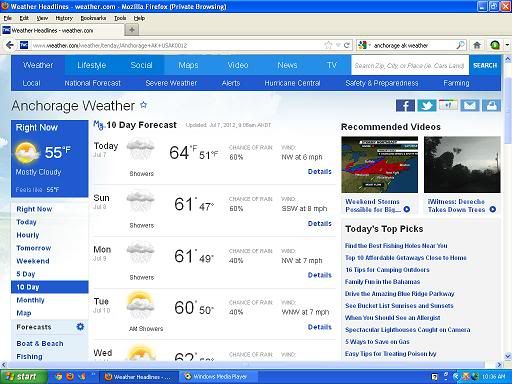The width and height of the screenshot is (512, 384).
Task: Open the National Forecast link
Action: [x=92, y=83]
